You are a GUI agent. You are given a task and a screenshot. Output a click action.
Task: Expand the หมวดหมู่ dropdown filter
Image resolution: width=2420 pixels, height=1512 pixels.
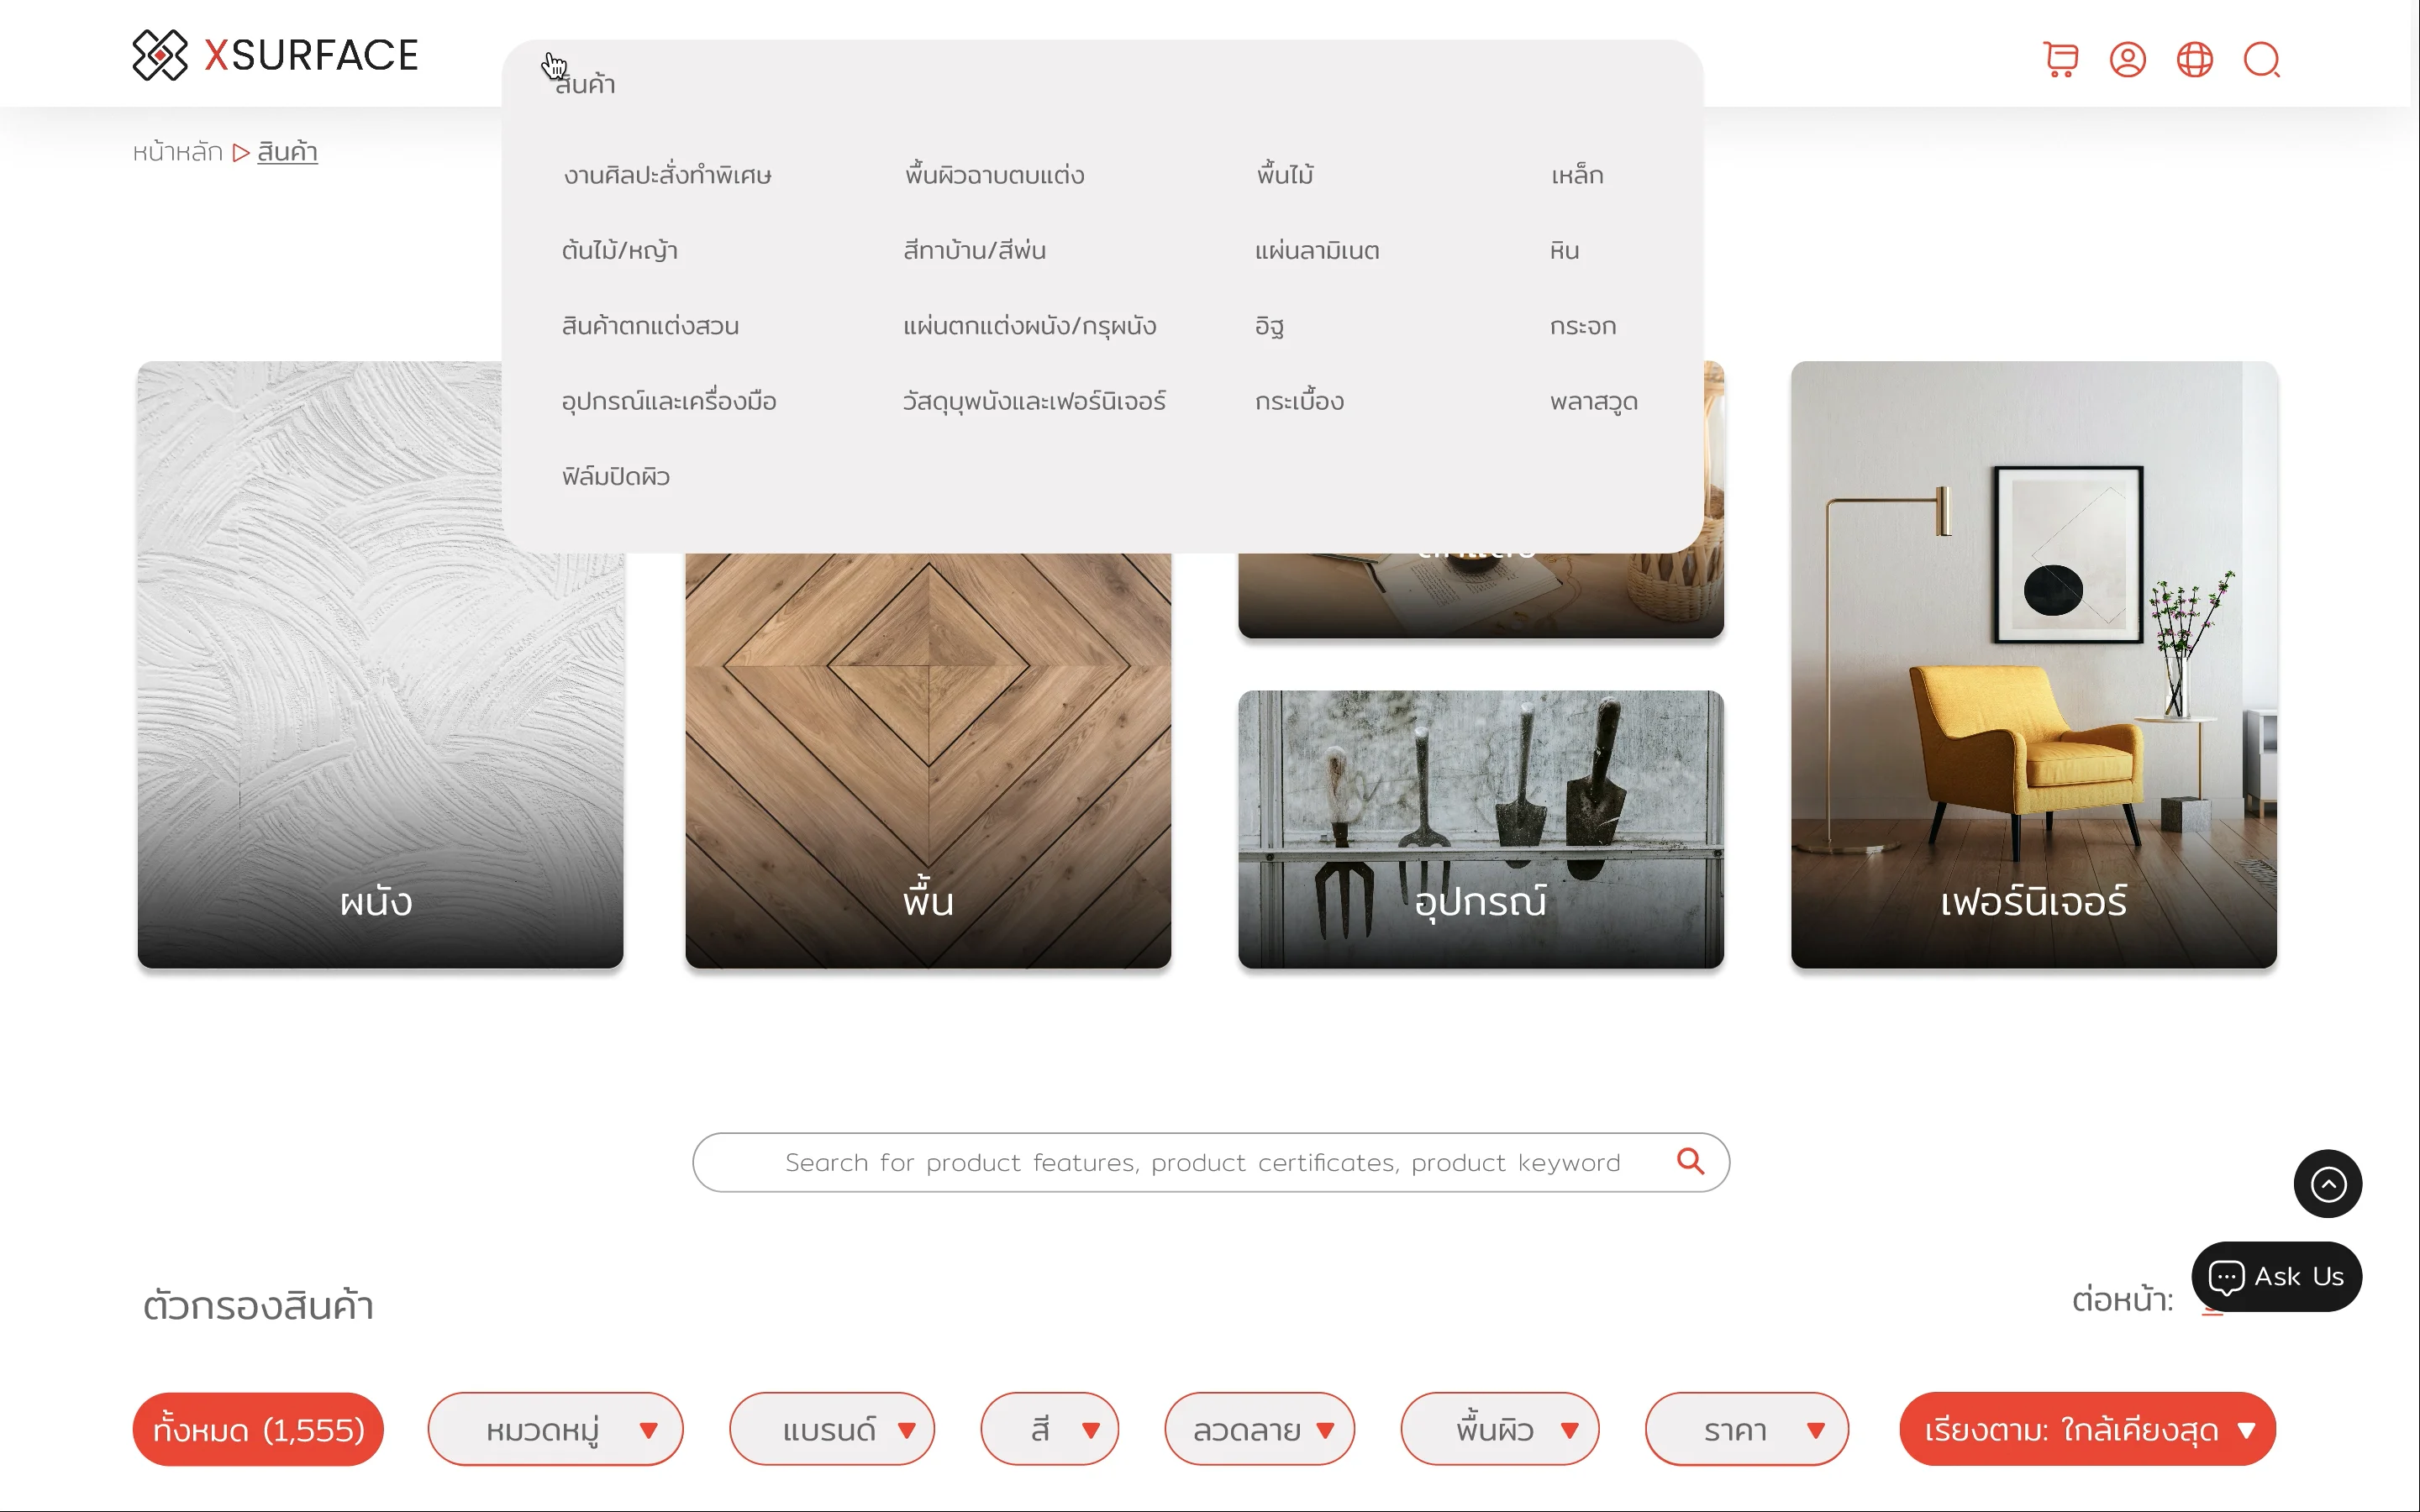(x=555, y=1429)
